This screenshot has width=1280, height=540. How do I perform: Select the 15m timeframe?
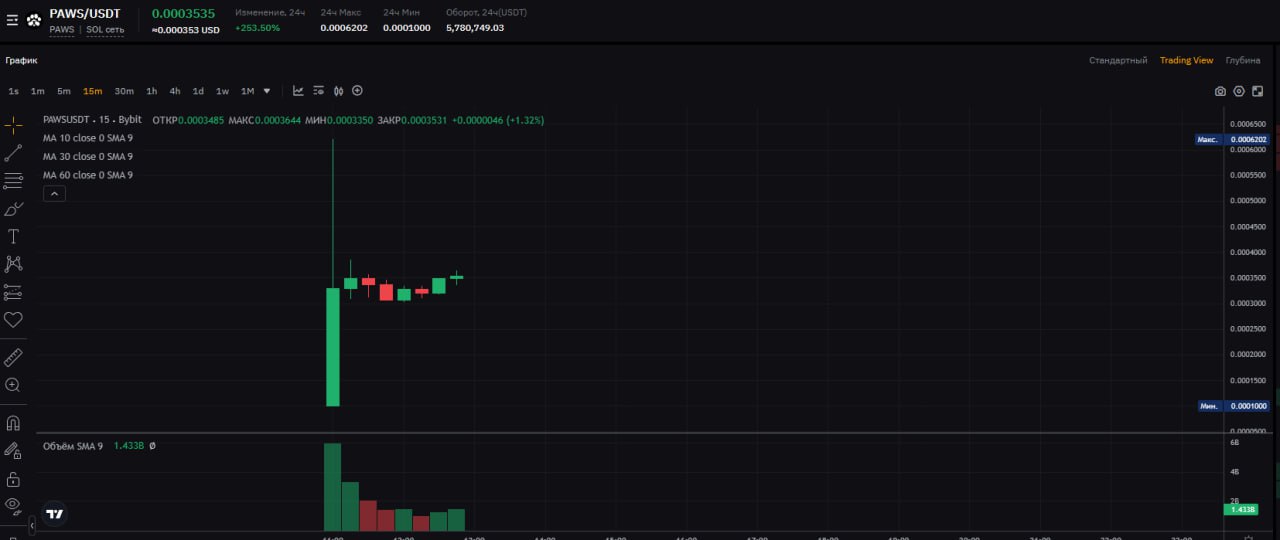tap(93, 91)
